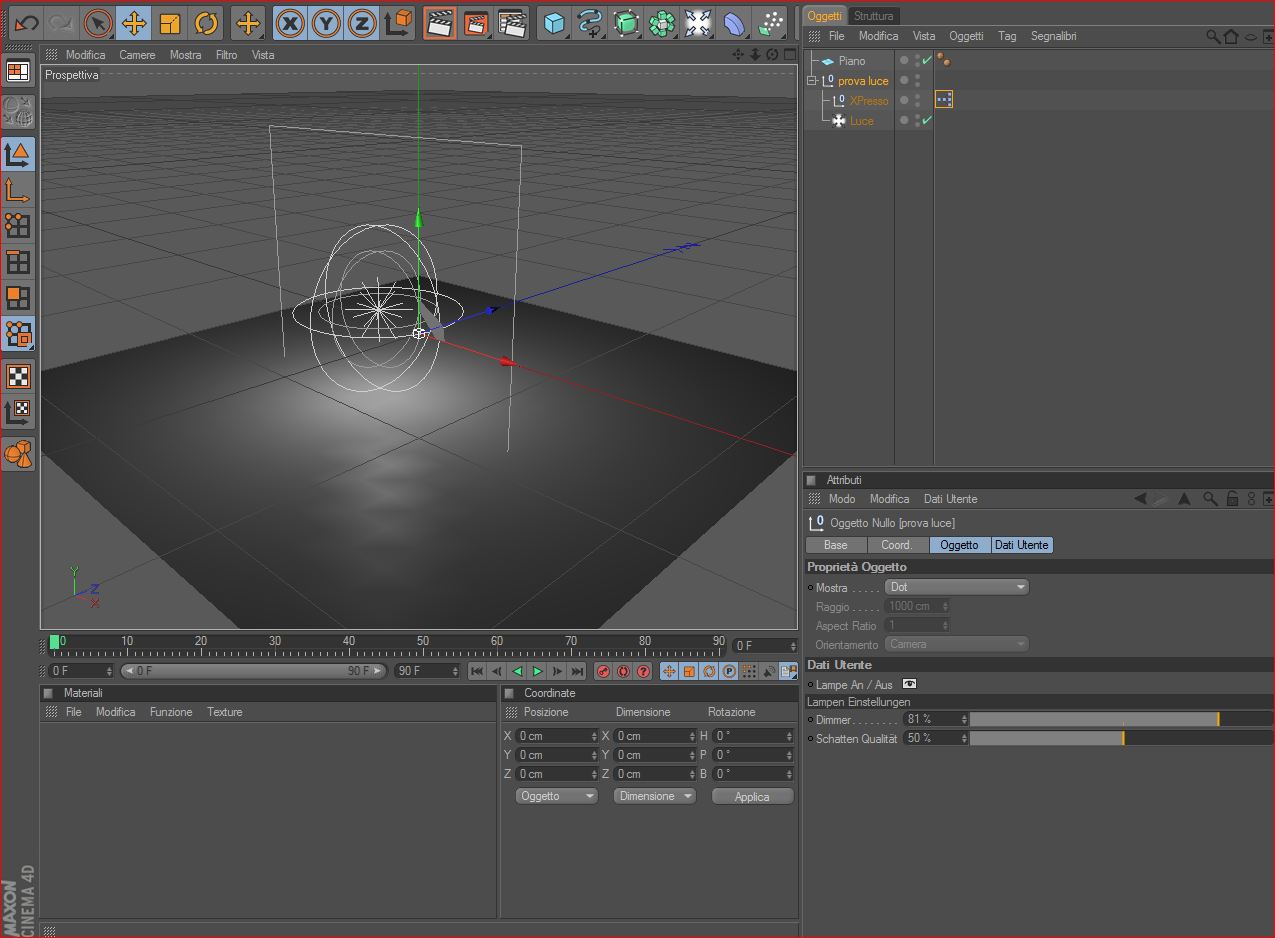Switch to the Struttura tab
The image size is (1275, 938).
(x=873, y=16)
